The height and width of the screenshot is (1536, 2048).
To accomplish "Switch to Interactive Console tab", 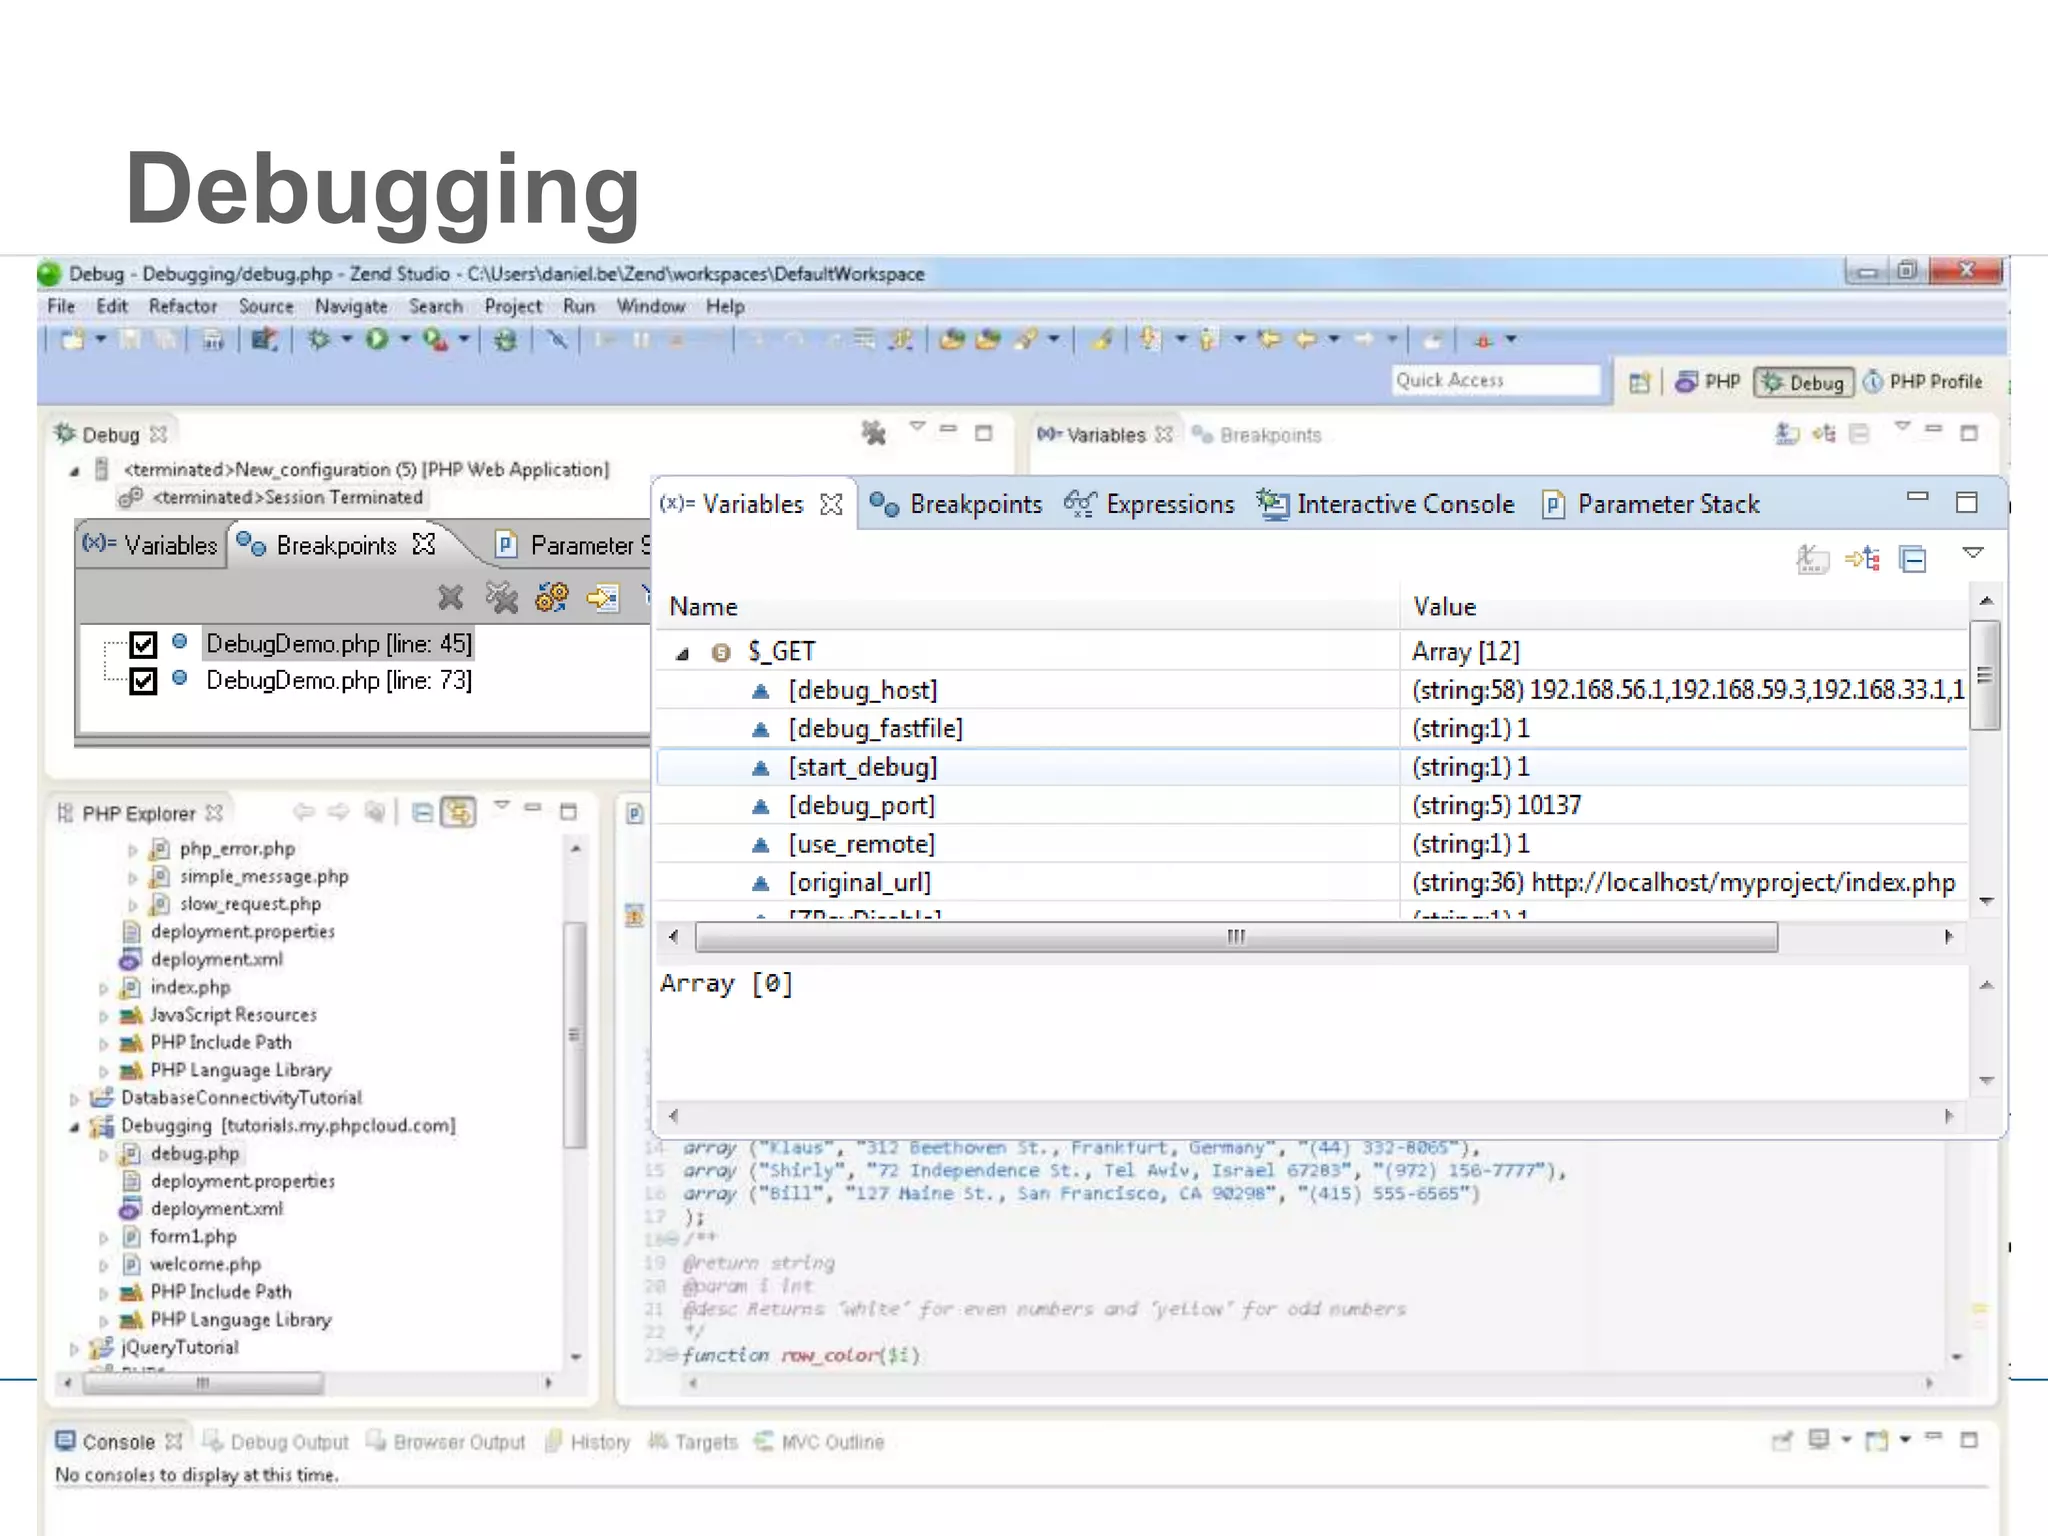I will (1386, 504).
